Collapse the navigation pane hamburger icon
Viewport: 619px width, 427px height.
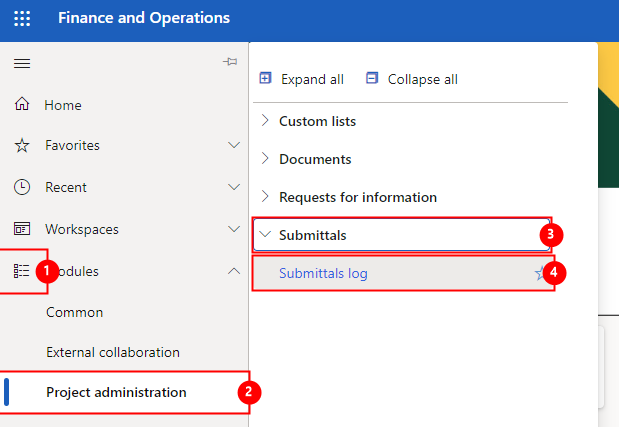pyautogui.click(x=22, y=63)
